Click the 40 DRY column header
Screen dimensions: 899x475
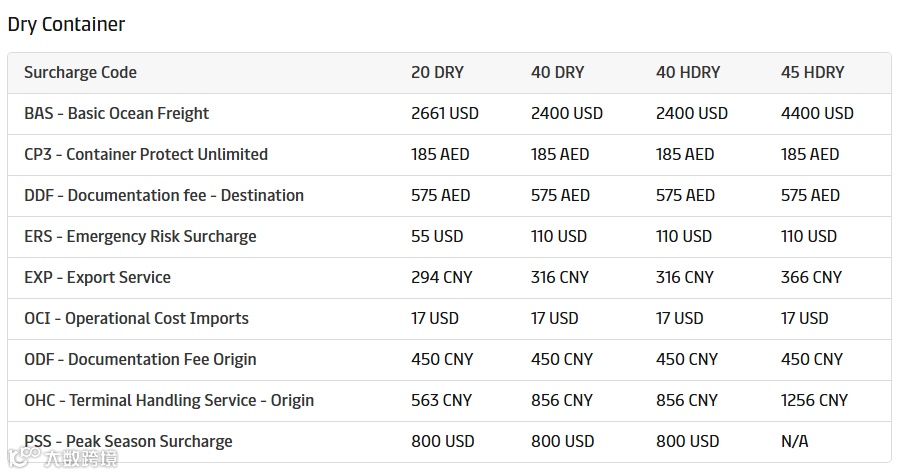(x=557, y=72)
